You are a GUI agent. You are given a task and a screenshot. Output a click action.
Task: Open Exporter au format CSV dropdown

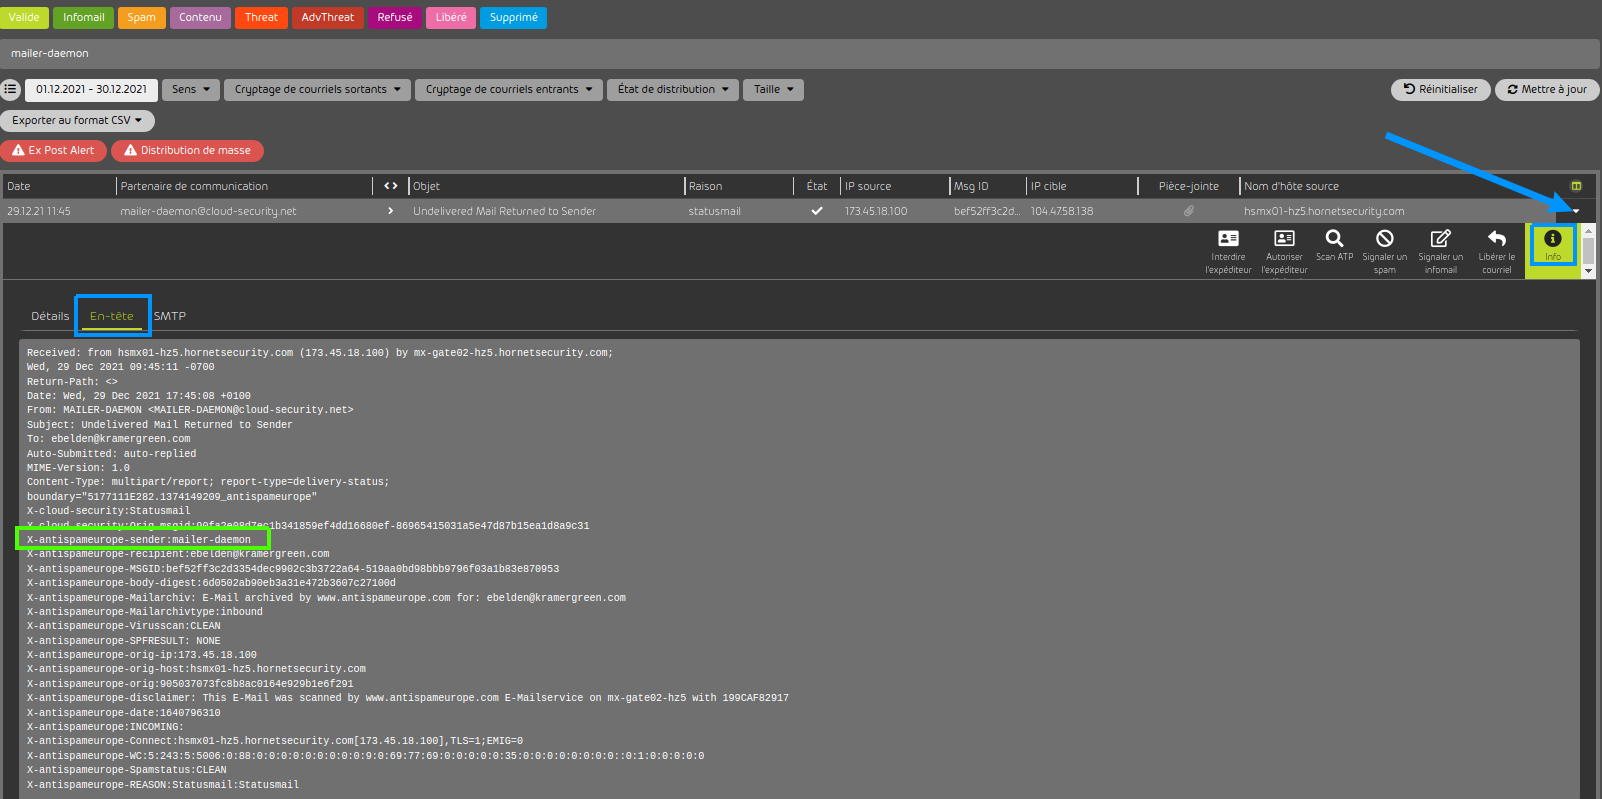point(77,120)
